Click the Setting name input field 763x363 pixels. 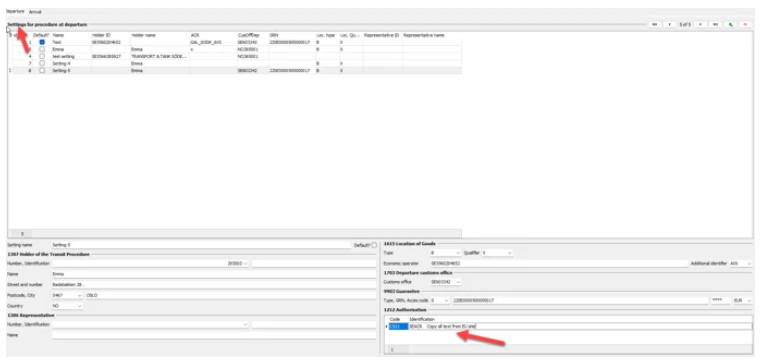(x=201, y=245)
